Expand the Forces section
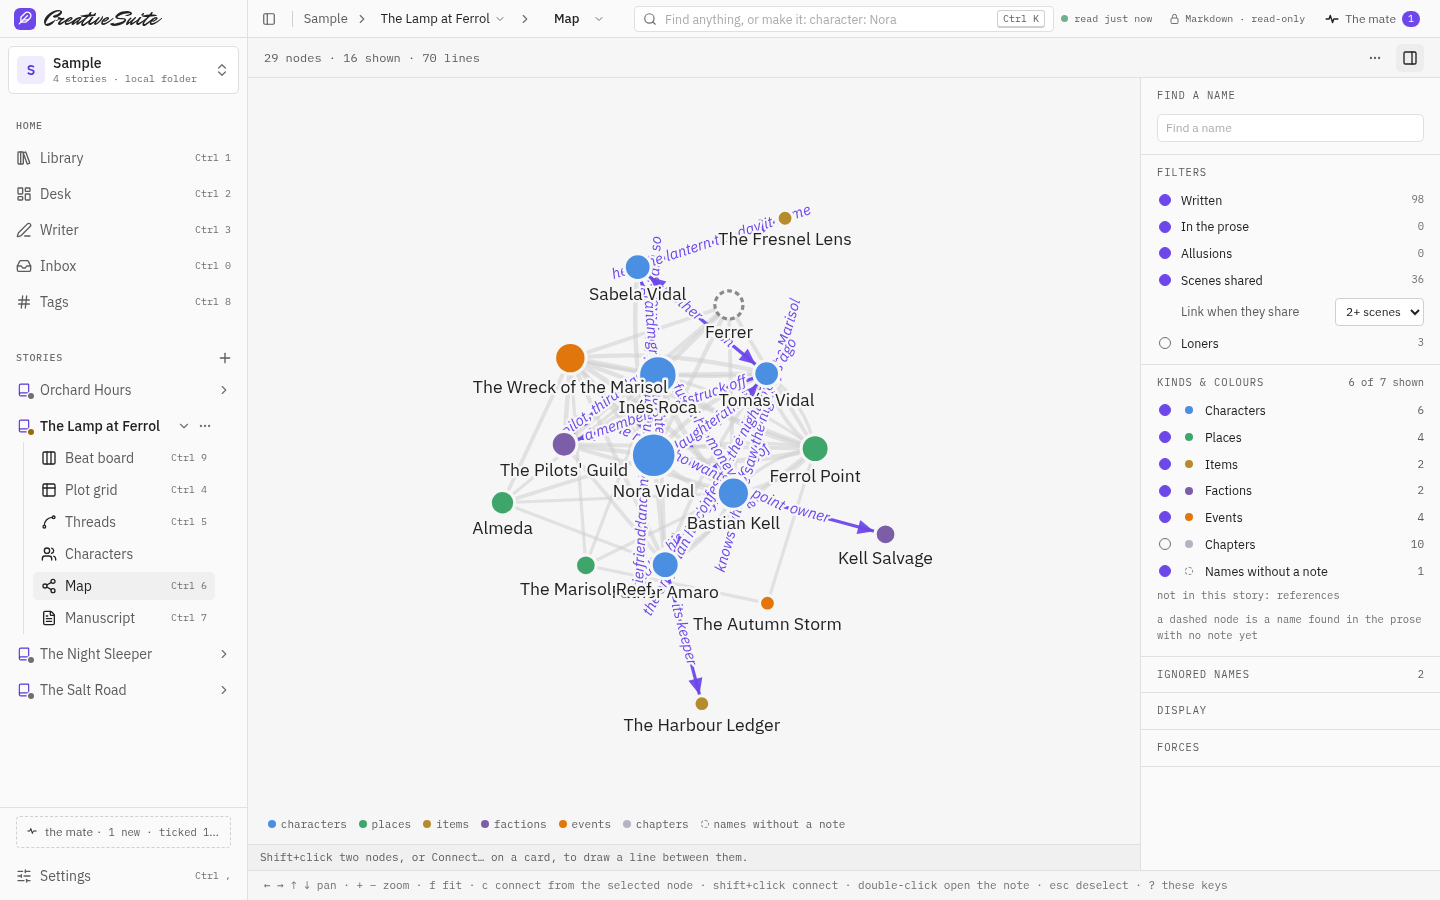Screen dimensions: 1440x900 (x=1290, y=748)
